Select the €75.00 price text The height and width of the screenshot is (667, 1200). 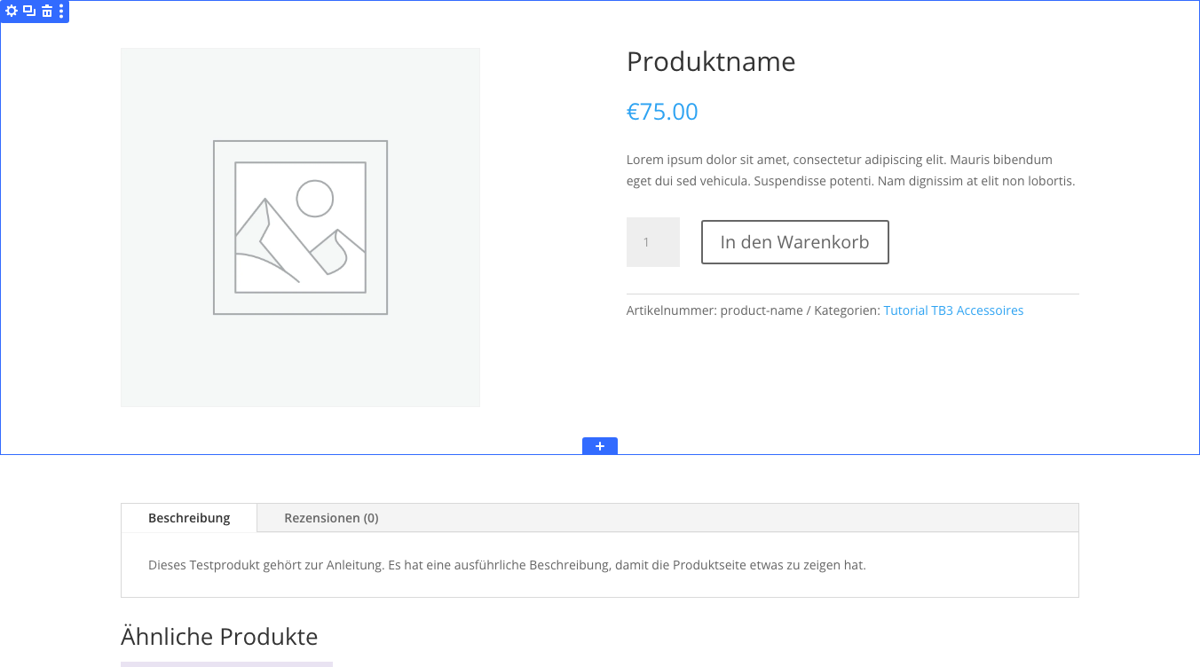(x=662, y=112)
